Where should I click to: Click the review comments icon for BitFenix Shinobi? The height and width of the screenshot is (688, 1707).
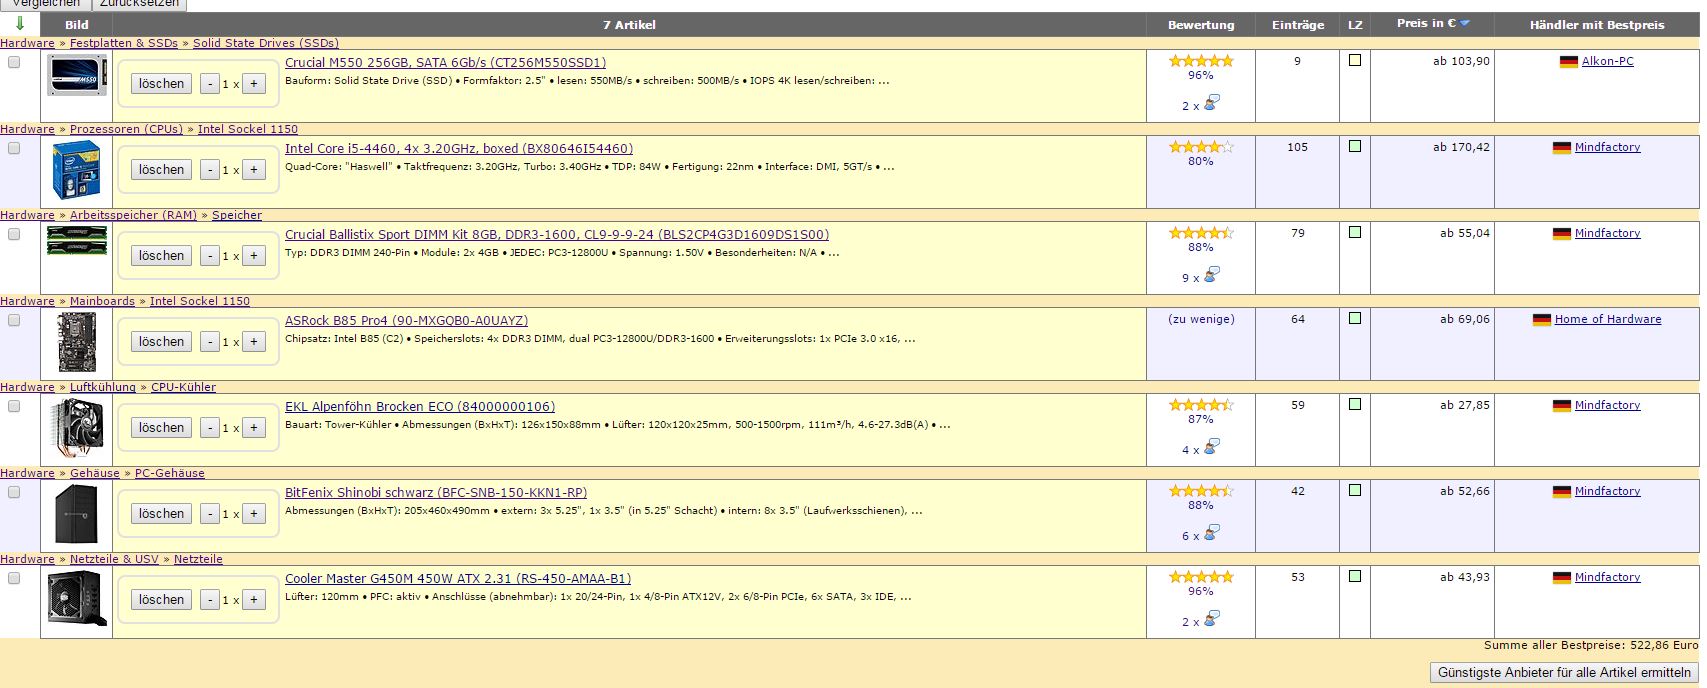pyautogui.click(x=1212, y=533)
